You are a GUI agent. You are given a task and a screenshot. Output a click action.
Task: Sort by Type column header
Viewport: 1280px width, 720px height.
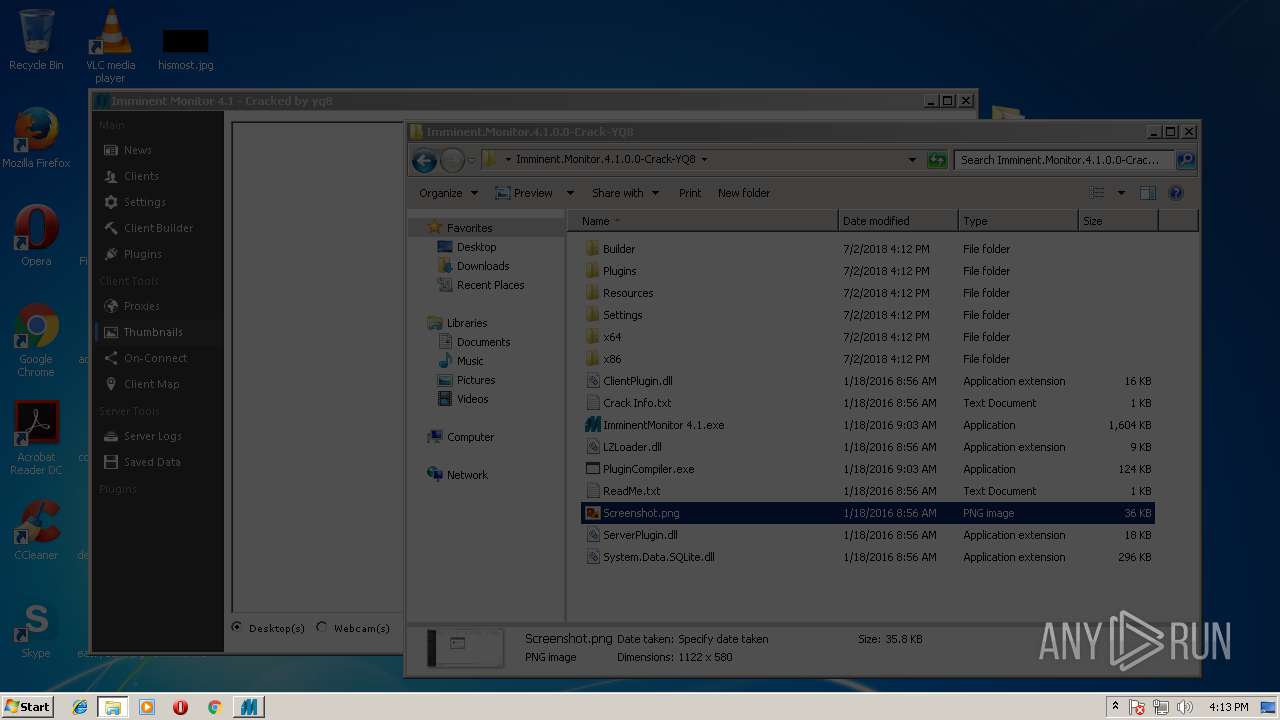[1018, 221]
